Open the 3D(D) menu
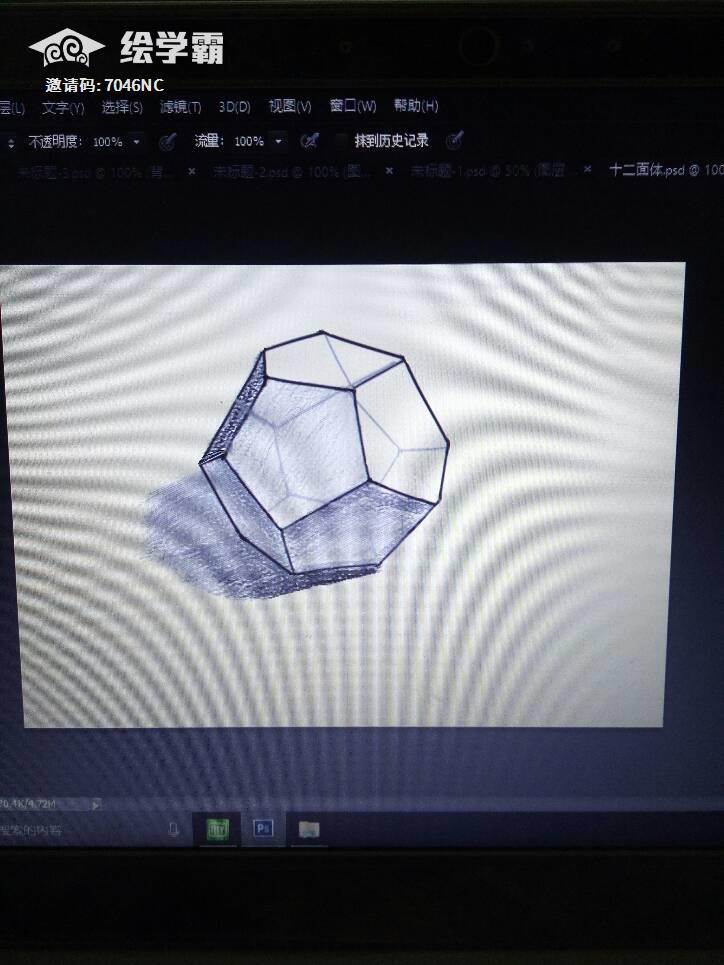This screenshot has width=724, height=965. pos(235,107)
